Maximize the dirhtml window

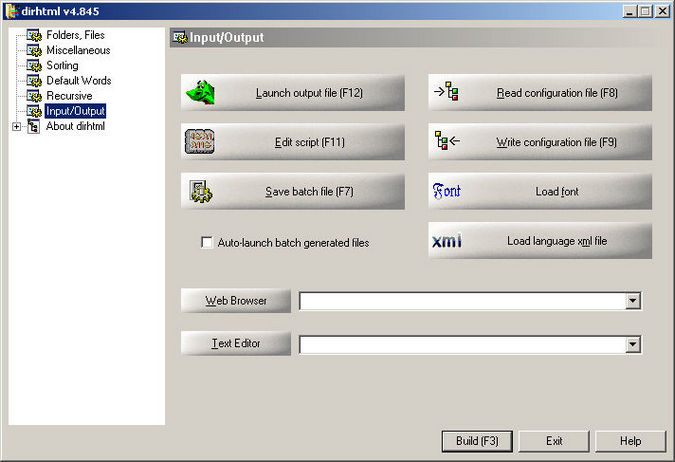pyautogui.click(x=645, y=11)
